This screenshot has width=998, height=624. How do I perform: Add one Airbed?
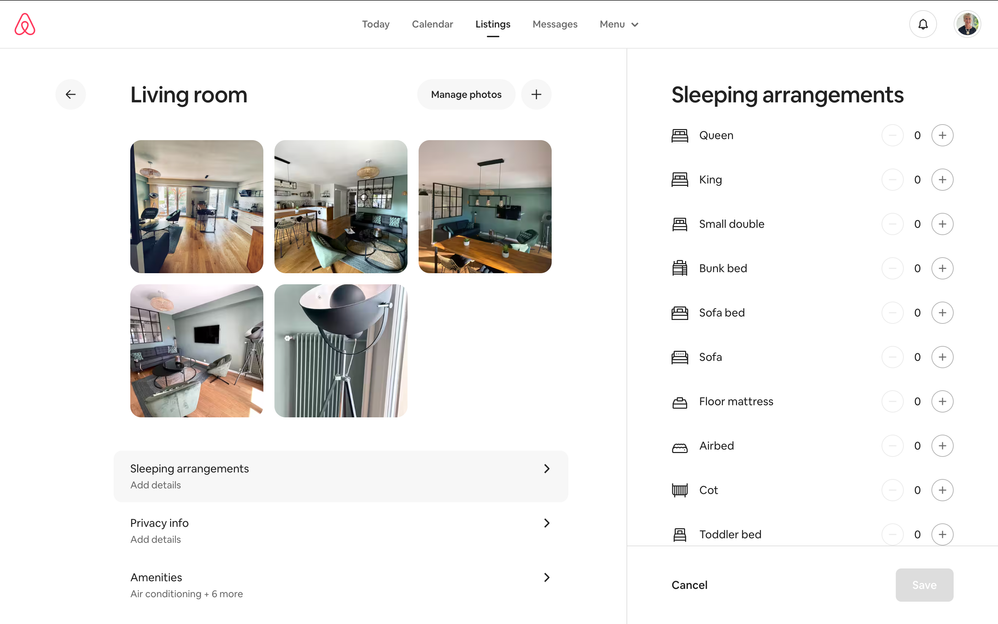click(942, 446)
